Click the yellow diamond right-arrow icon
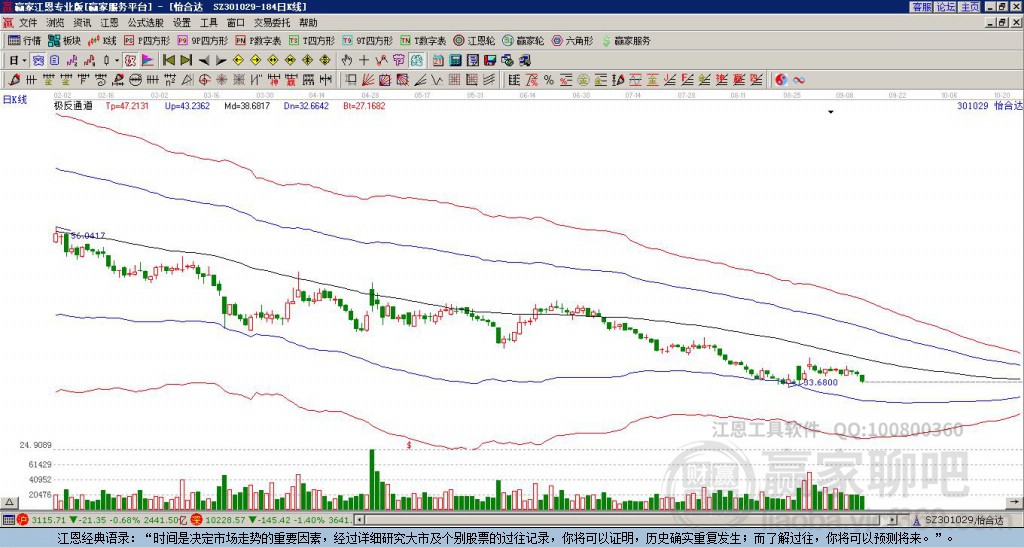The height and width of the screenshot is (548, 1024). click(x=255, y=61)
